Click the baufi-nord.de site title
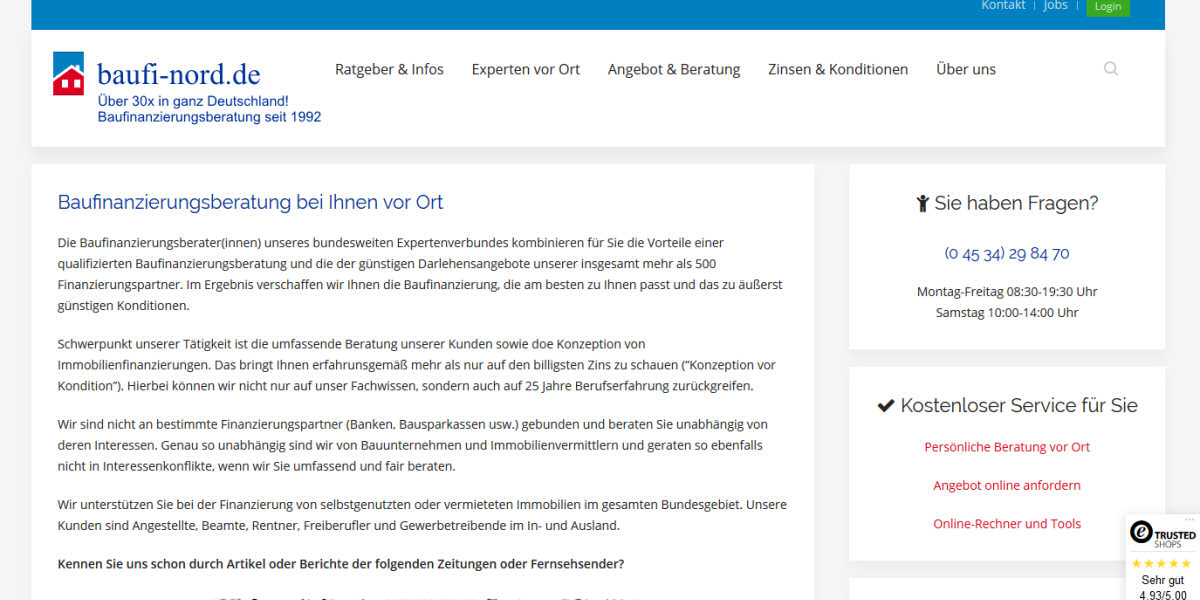1200x600 pixels. click(x=179, y=74)
